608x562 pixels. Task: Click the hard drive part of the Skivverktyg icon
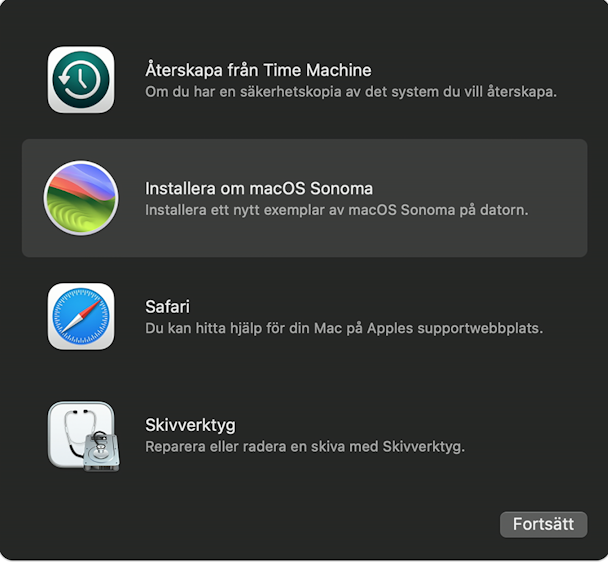click(102, 452)
